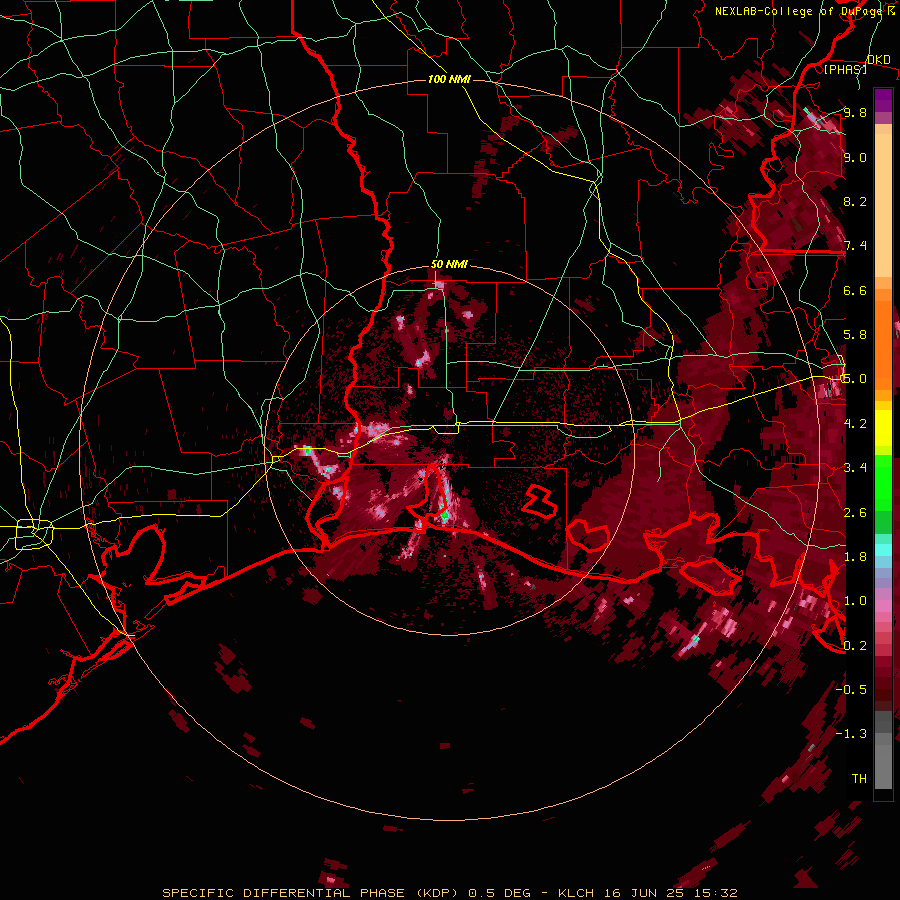Viewport: 900px width, 900px height.
Task: Click the cyan color bar segment
Action: point(883,550)
